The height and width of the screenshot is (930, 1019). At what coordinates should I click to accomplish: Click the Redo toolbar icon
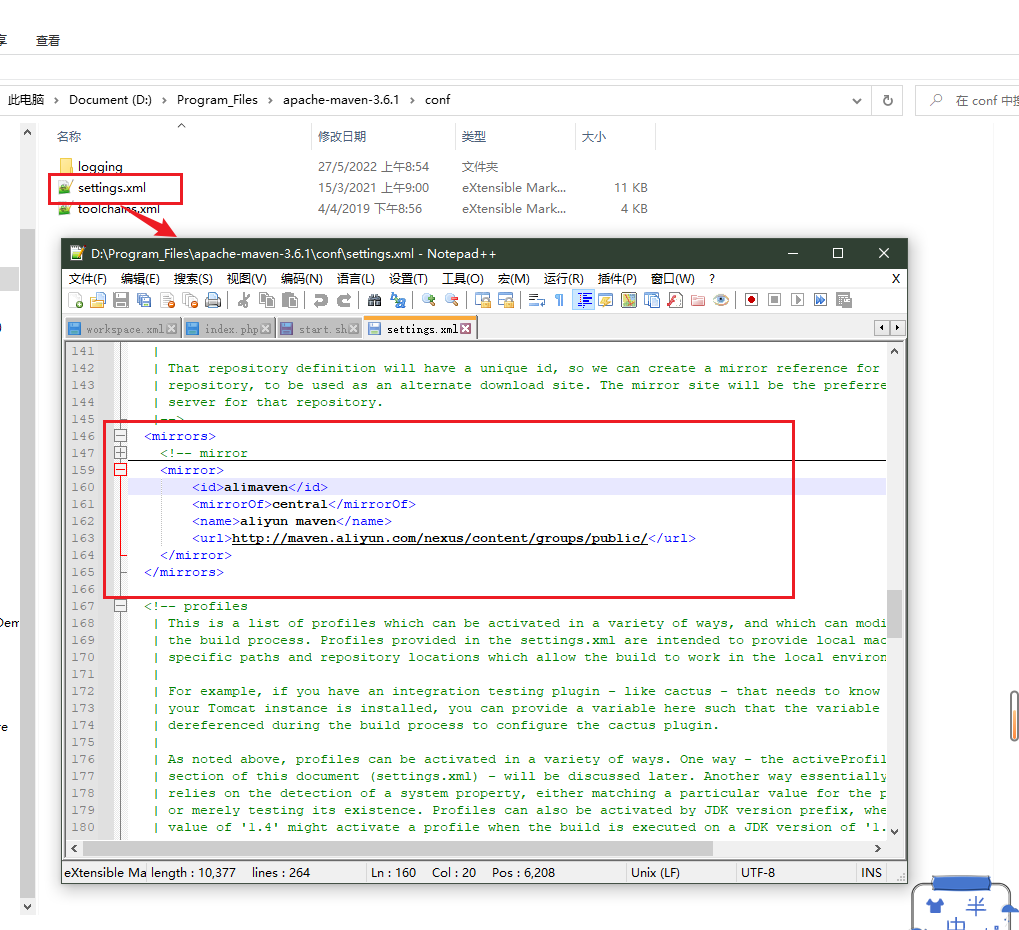[x=344, y=300]
